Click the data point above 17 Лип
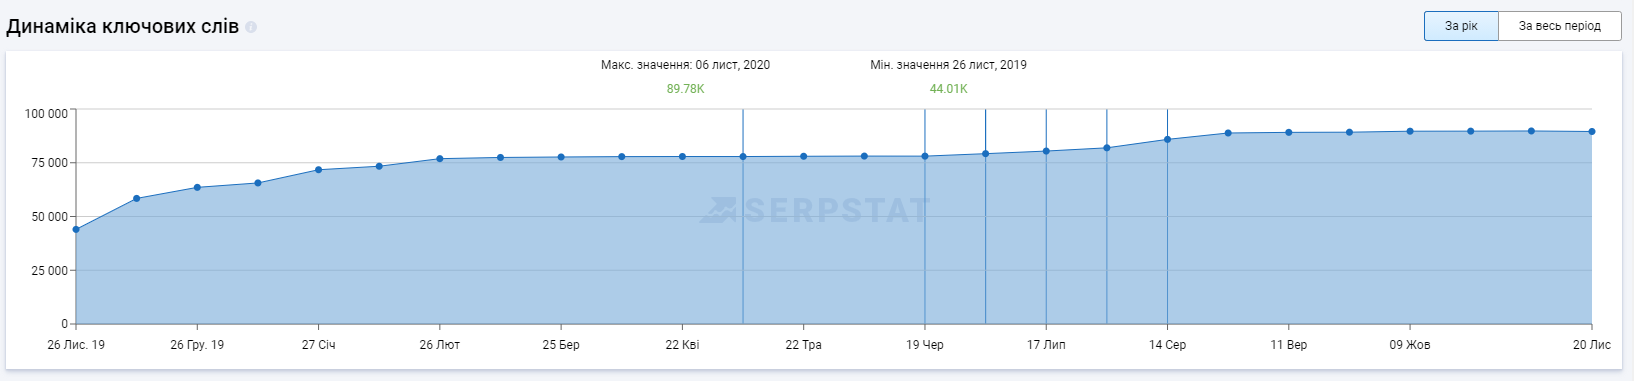 [1046, 151]
